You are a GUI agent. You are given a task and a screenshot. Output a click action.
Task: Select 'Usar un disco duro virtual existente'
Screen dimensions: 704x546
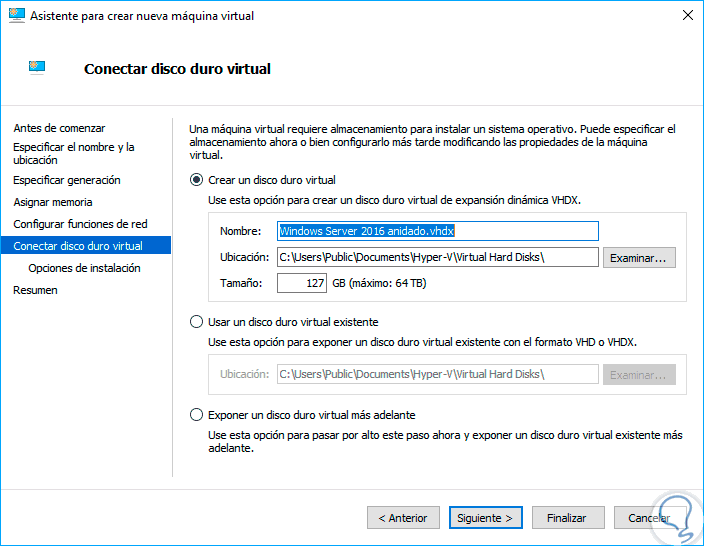[196, 323]
